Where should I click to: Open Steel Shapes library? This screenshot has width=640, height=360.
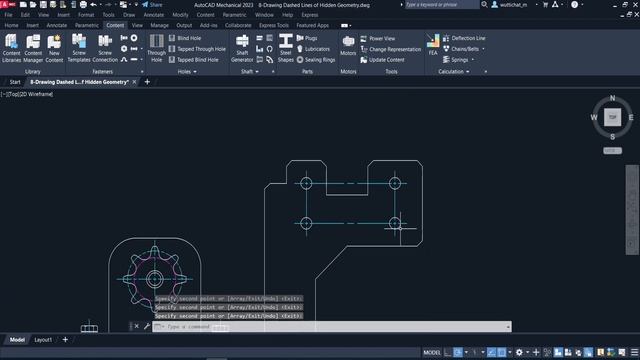(286, 48)
